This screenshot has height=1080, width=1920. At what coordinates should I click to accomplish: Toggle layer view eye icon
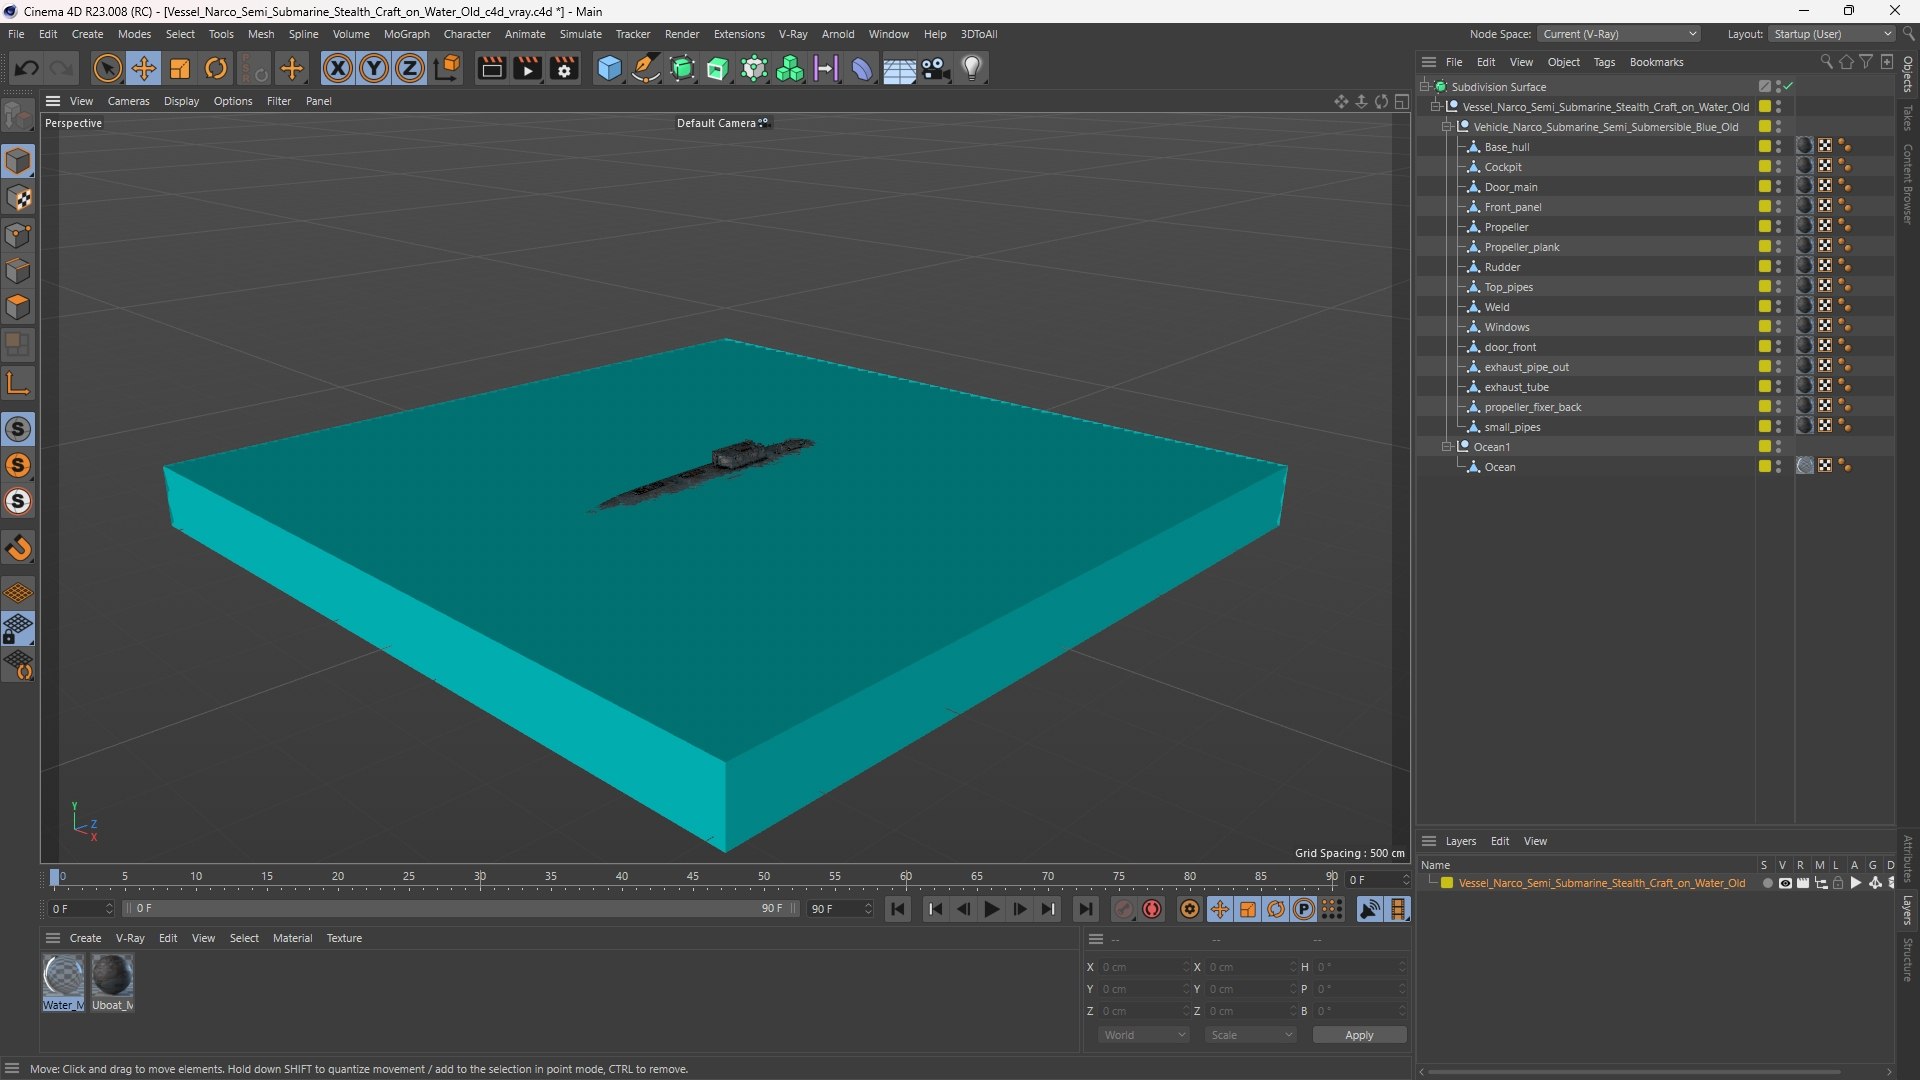tap(1785, 883)
